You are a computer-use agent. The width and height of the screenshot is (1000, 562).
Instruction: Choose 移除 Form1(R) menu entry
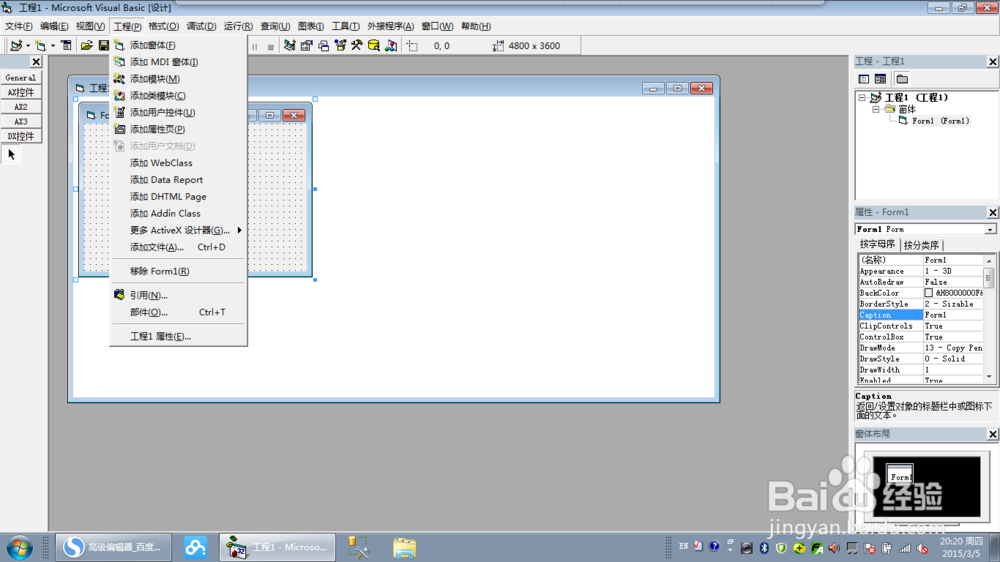179,271
